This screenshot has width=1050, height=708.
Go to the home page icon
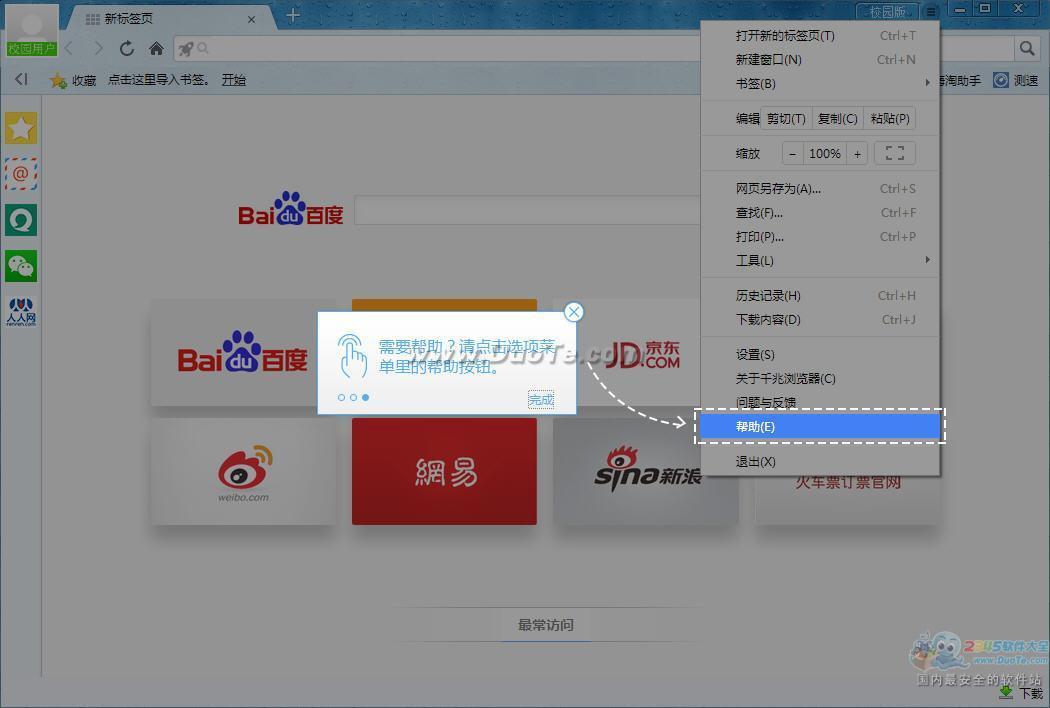156,48
